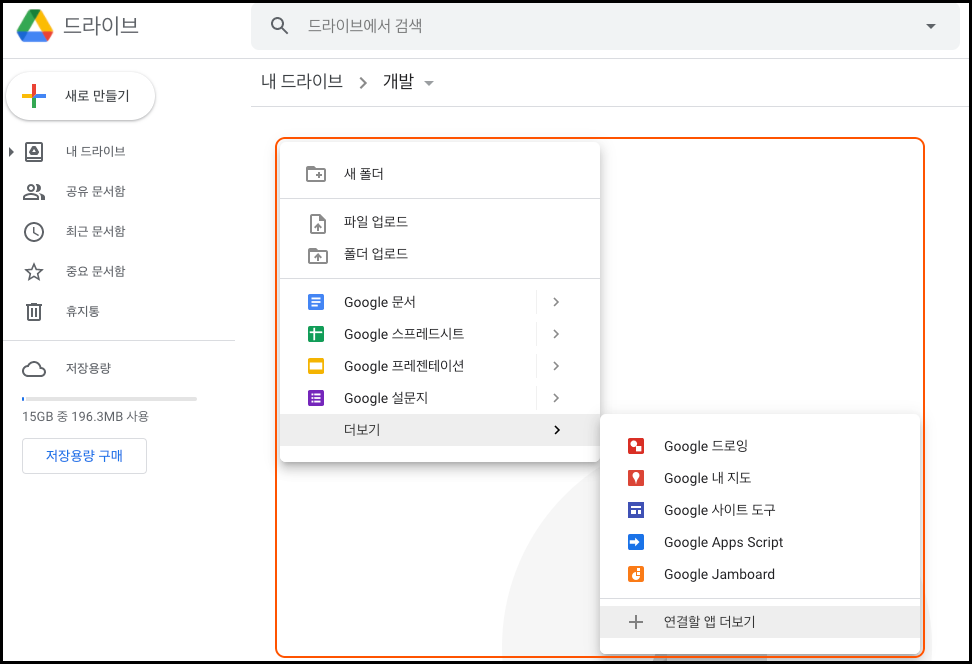Click the 내 드라이브 sidebar drive icon

(x=33, y=152)
